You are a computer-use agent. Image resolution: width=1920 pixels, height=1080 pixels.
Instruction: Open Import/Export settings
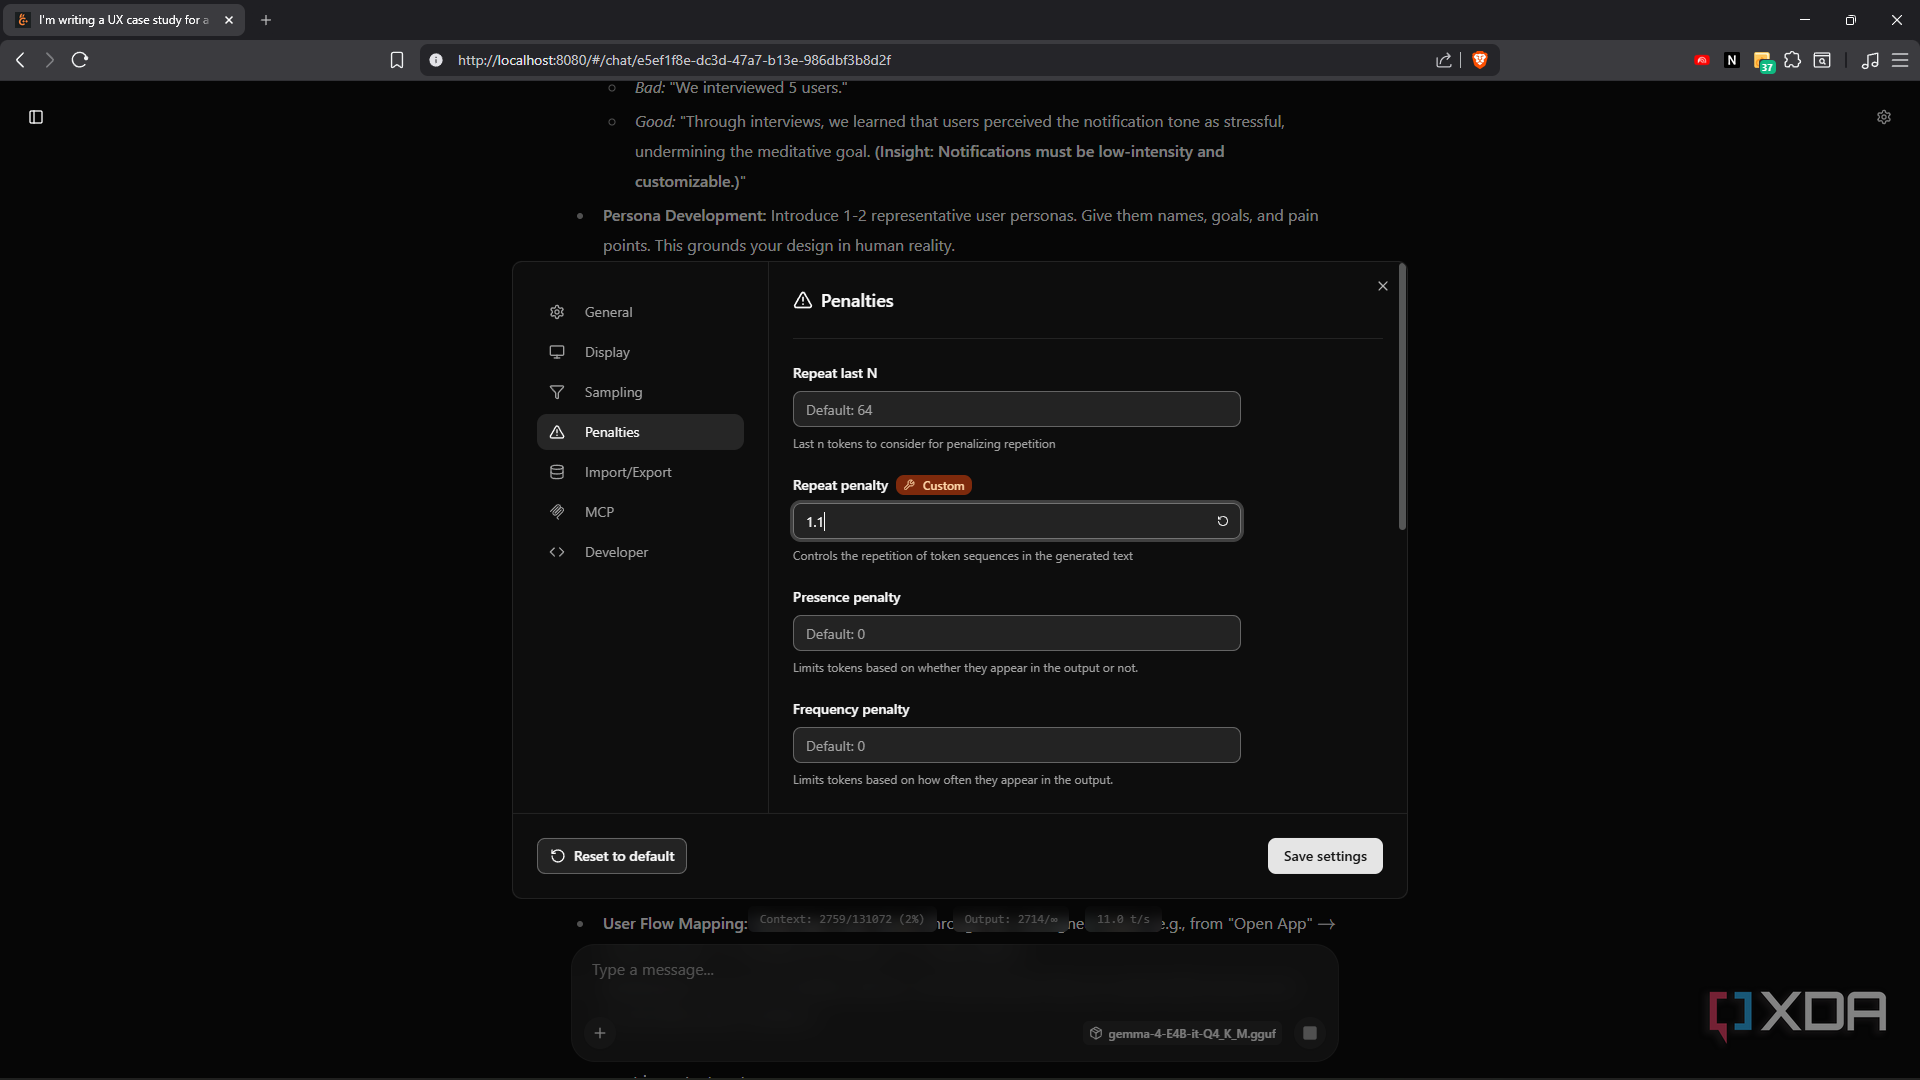tap(640, 472)
